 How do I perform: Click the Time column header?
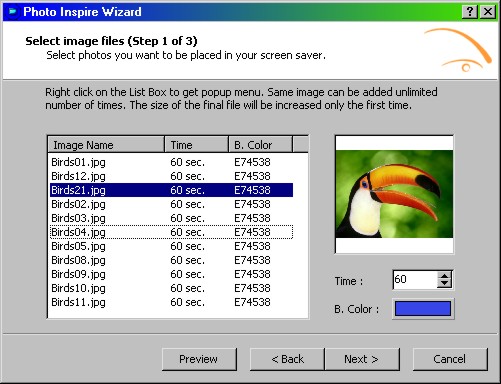[x=196, y=145]
